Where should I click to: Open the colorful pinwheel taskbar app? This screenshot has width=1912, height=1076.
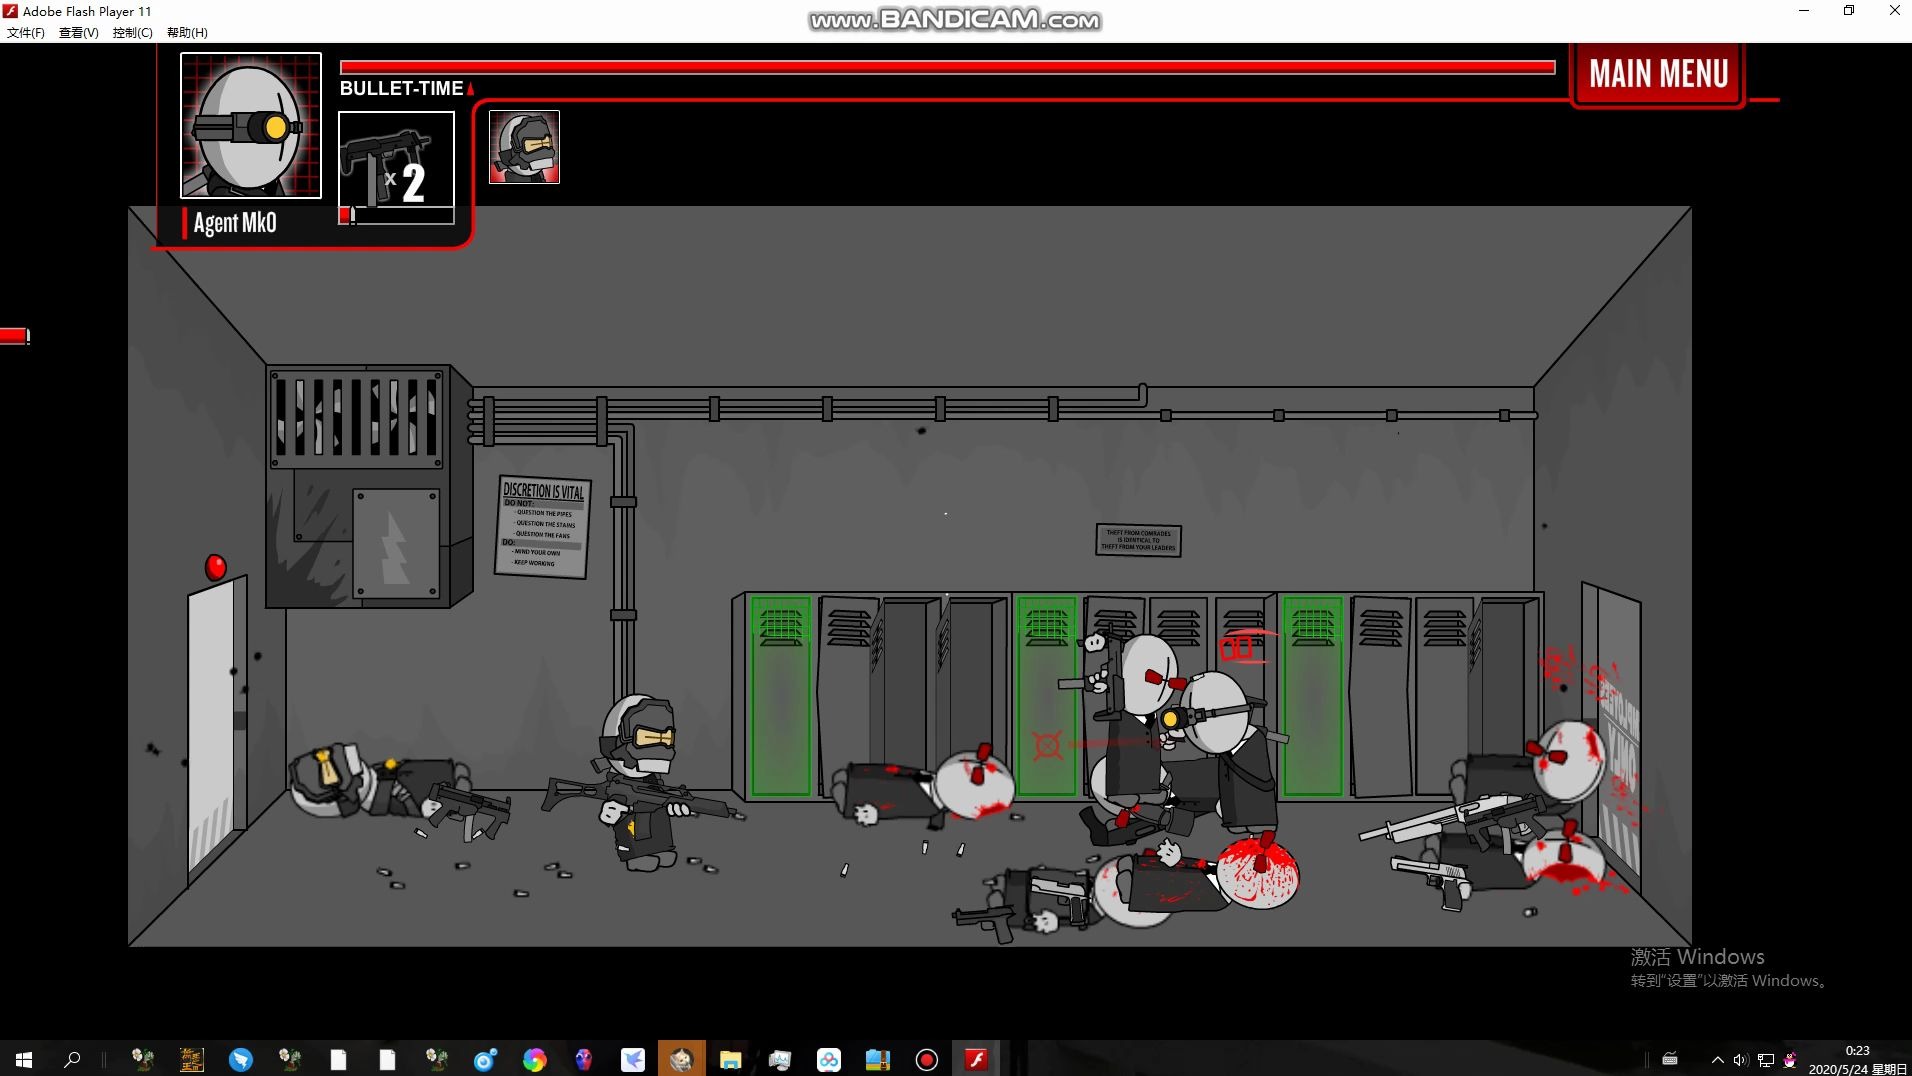click(x=534, y=1059)
